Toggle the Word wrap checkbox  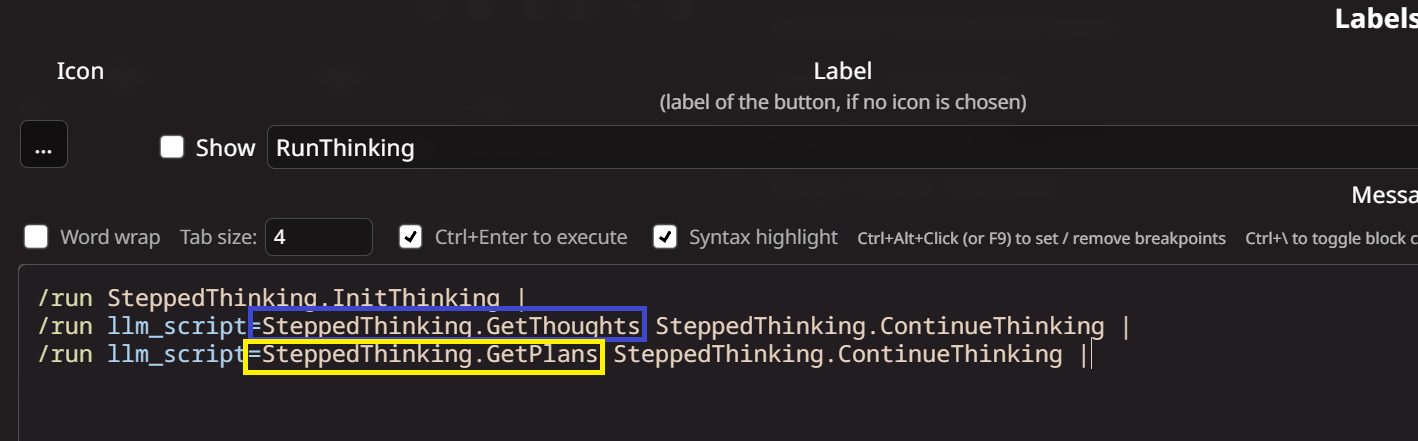[x=36, y=237]
